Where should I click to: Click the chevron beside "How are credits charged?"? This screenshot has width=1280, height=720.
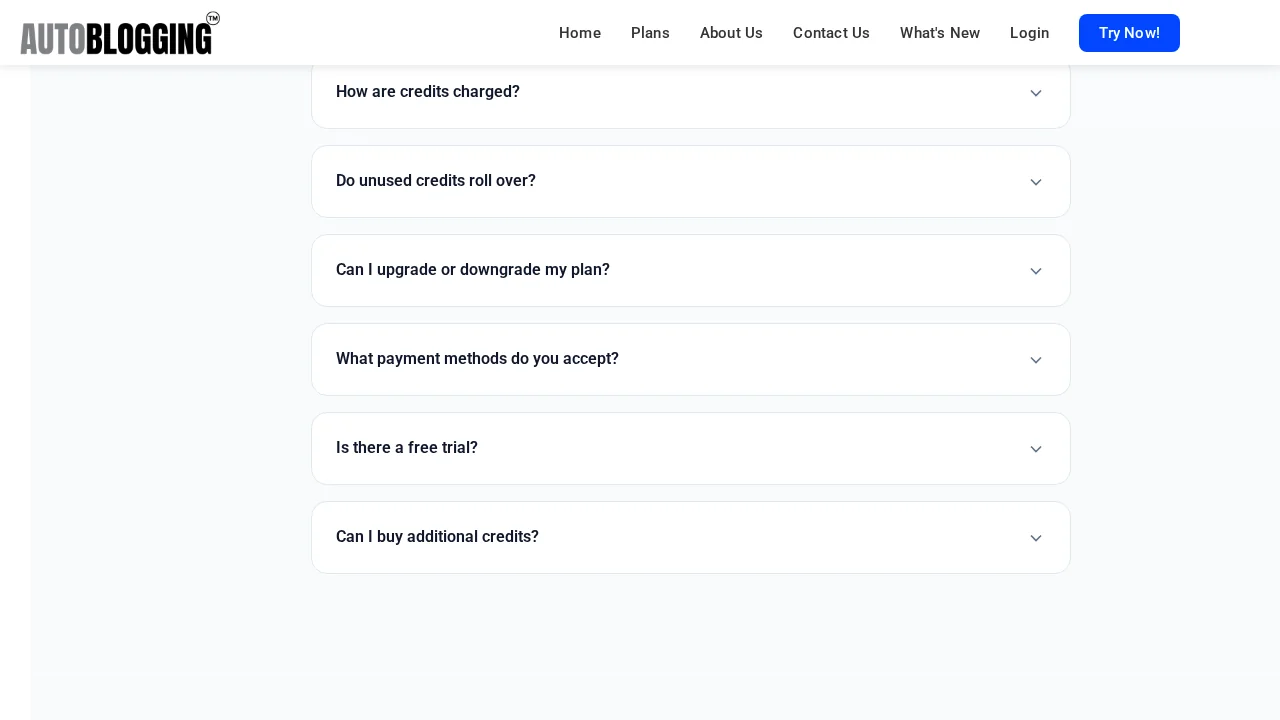[x=1036, y=93]
